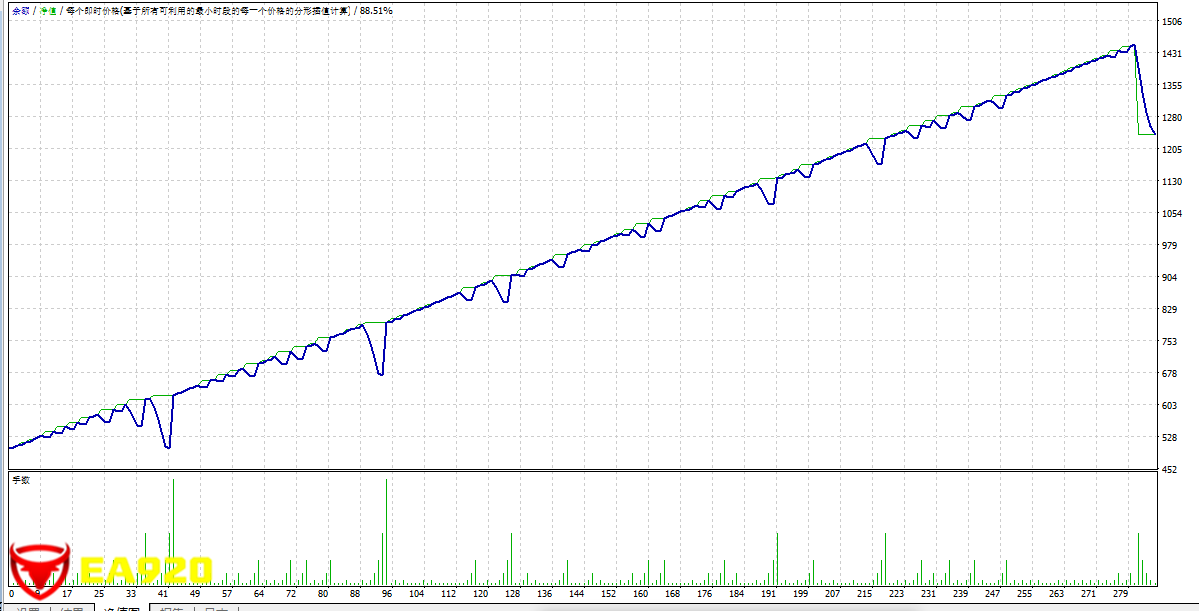Click the 452 value on the price axis
The width and height of the screenshot is (1199, 611).
(x=1170, y=469)
